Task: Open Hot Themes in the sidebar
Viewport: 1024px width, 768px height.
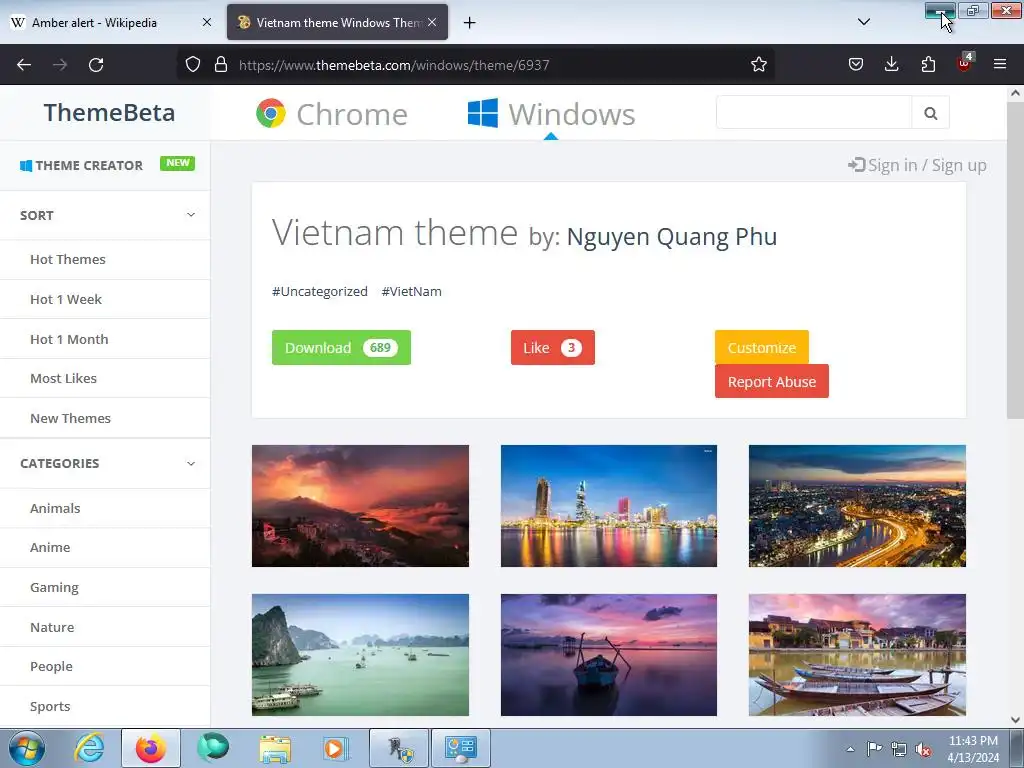Action: 68,259
